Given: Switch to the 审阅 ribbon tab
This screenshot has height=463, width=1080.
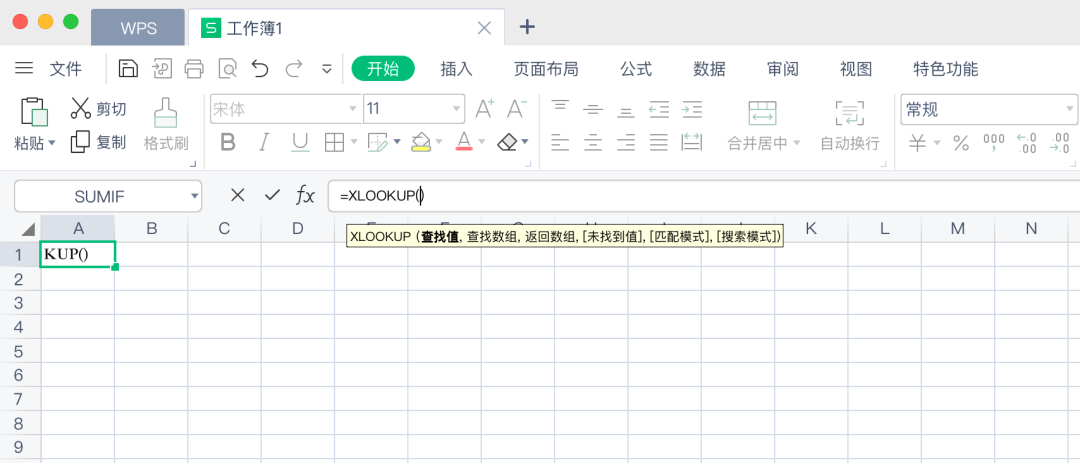Looking at the screenshot, I should click(x=782, y=69).
